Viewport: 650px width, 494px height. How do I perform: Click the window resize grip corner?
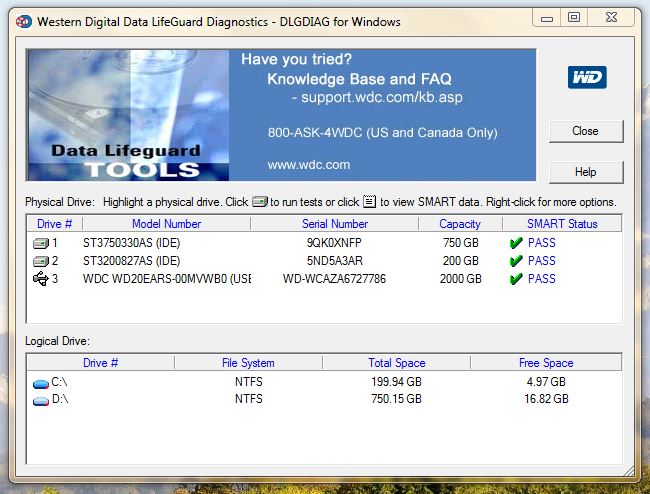(x=629, y=470)
